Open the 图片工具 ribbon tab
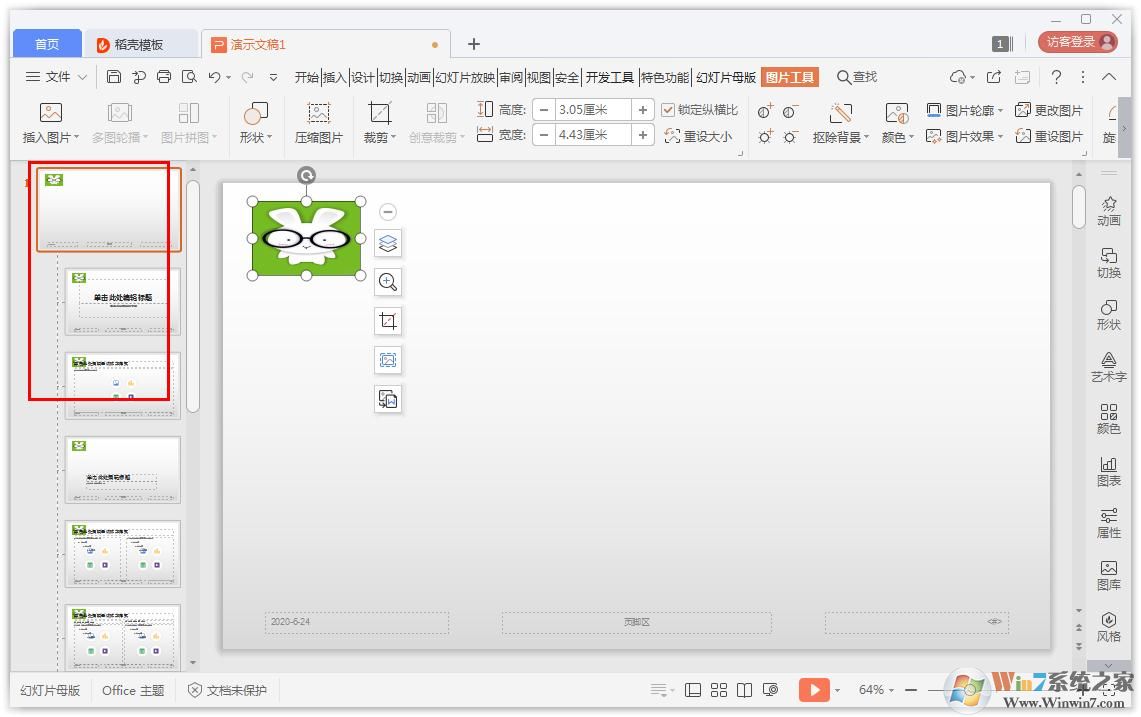1141x717 pixels. click(790, 77)
